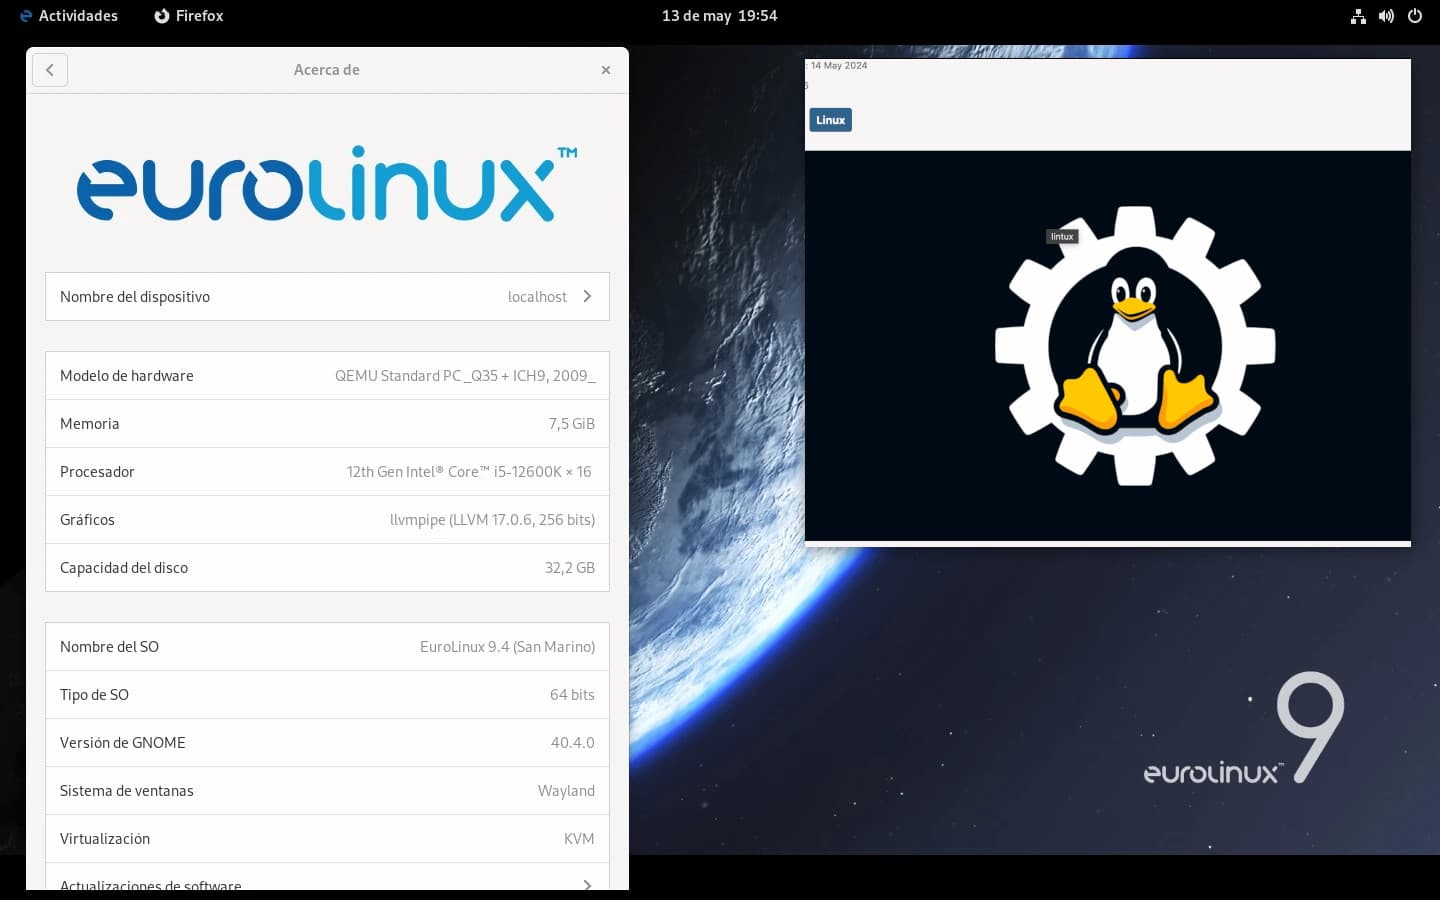Open the clock showing 13 de may 19:54
This screenshot has width=1440, height=900.
719,16
